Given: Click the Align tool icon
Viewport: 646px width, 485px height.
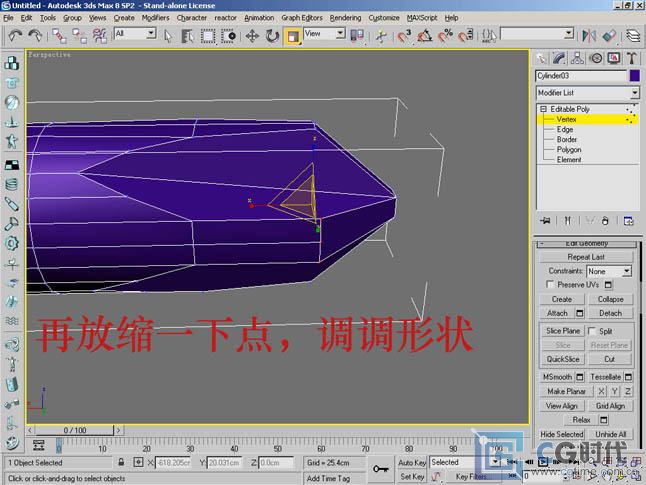Looking at the screenshot, I should pyautogui.click(x=609, y=36).
